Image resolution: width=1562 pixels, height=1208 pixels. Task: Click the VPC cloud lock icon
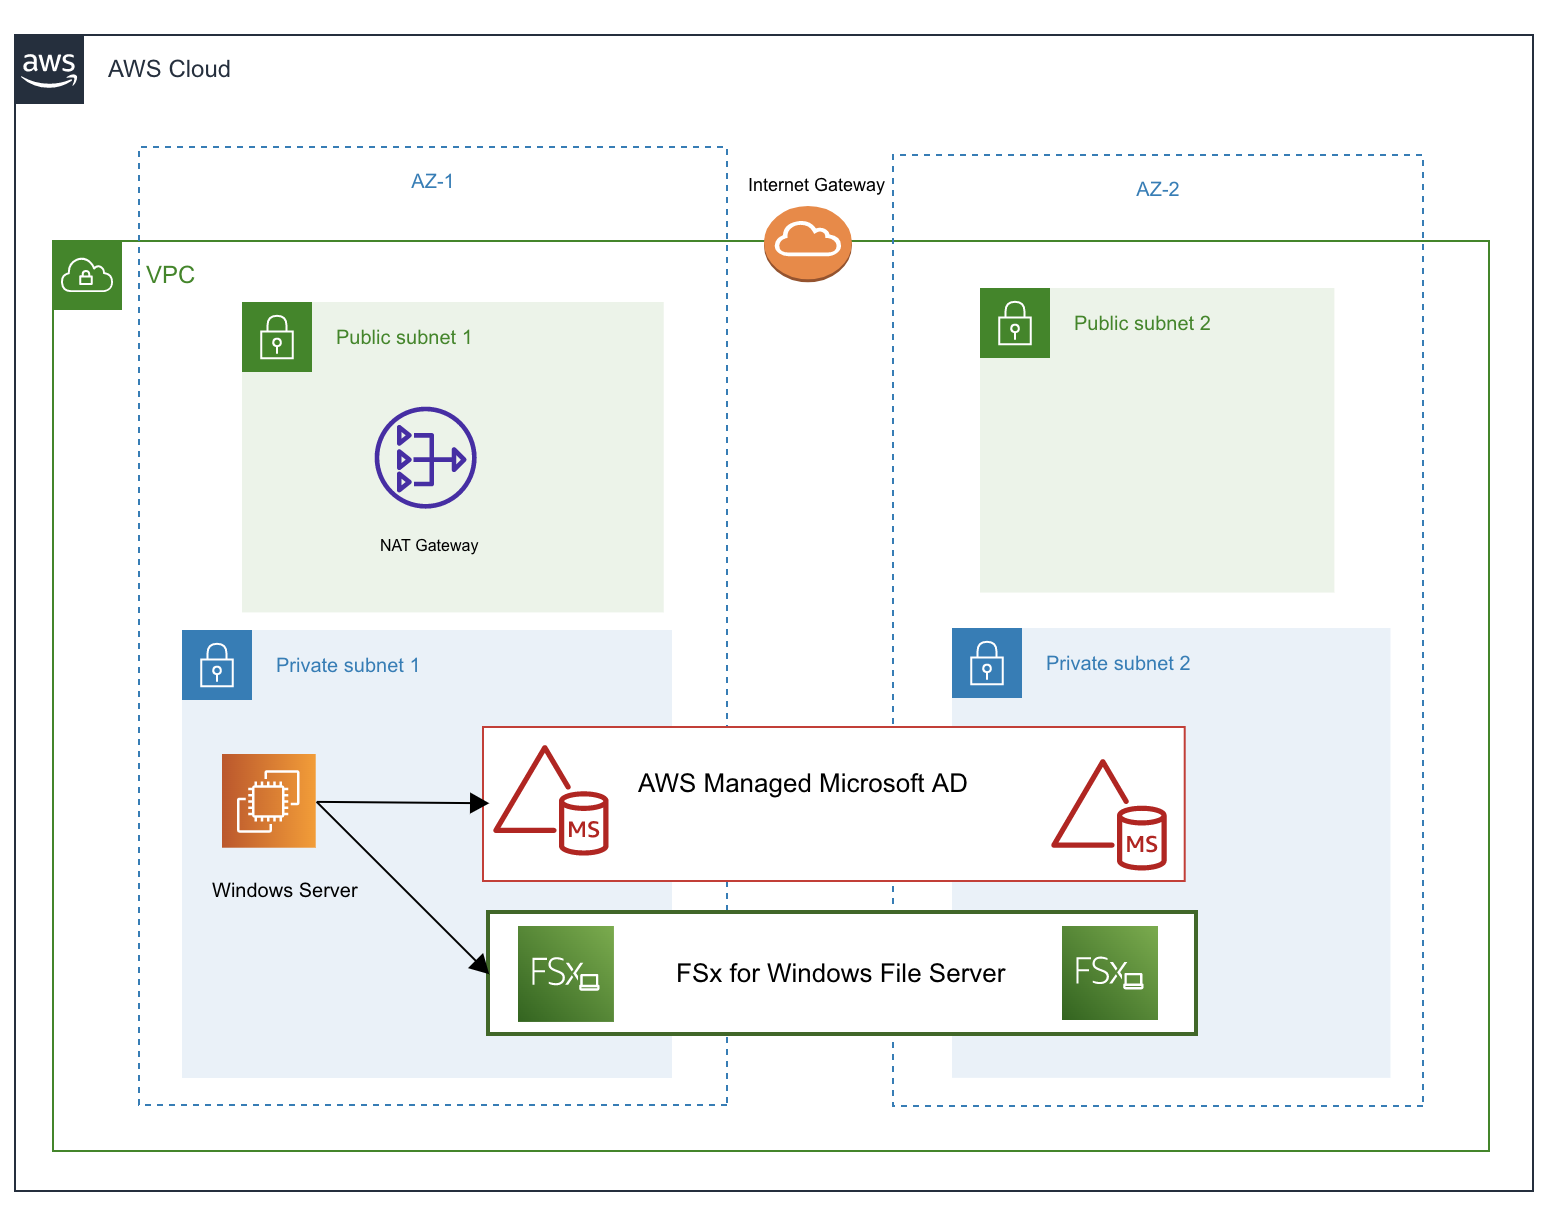[x=87, y=275]
